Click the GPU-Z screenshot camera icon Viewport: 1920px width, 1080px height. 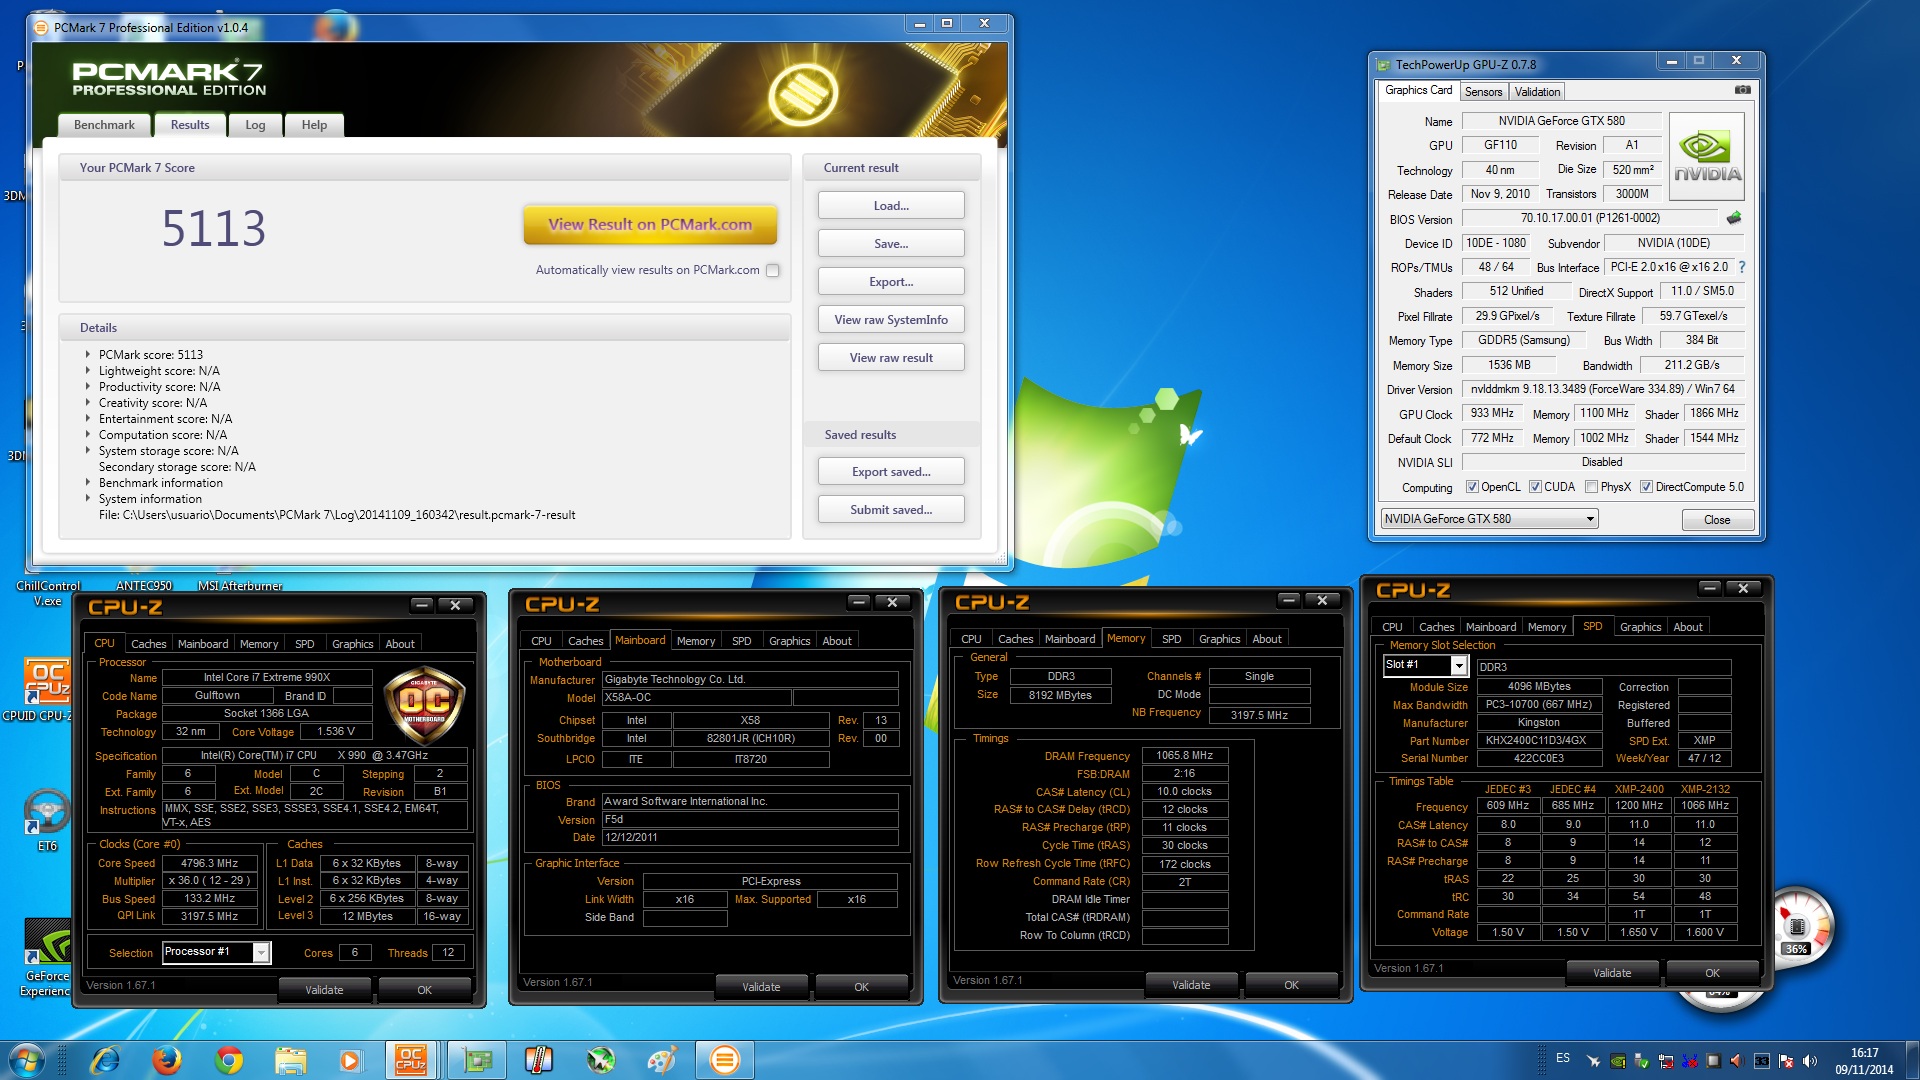(1742, 90)
